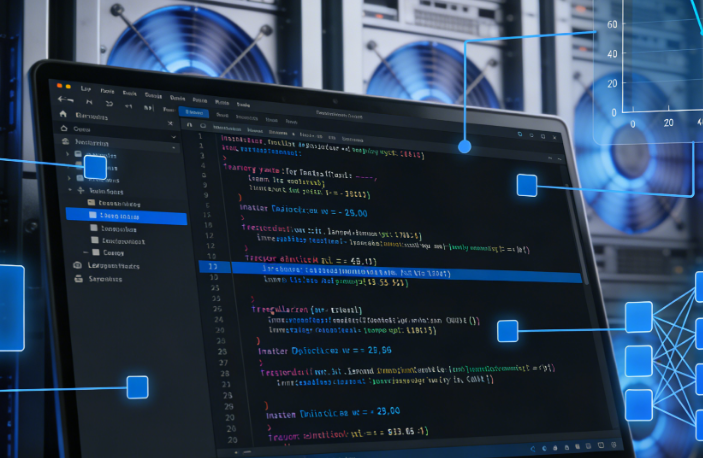Click the skip-forward play icon in the toolbar
Screen dimensions: 703x458
point(148,108)
